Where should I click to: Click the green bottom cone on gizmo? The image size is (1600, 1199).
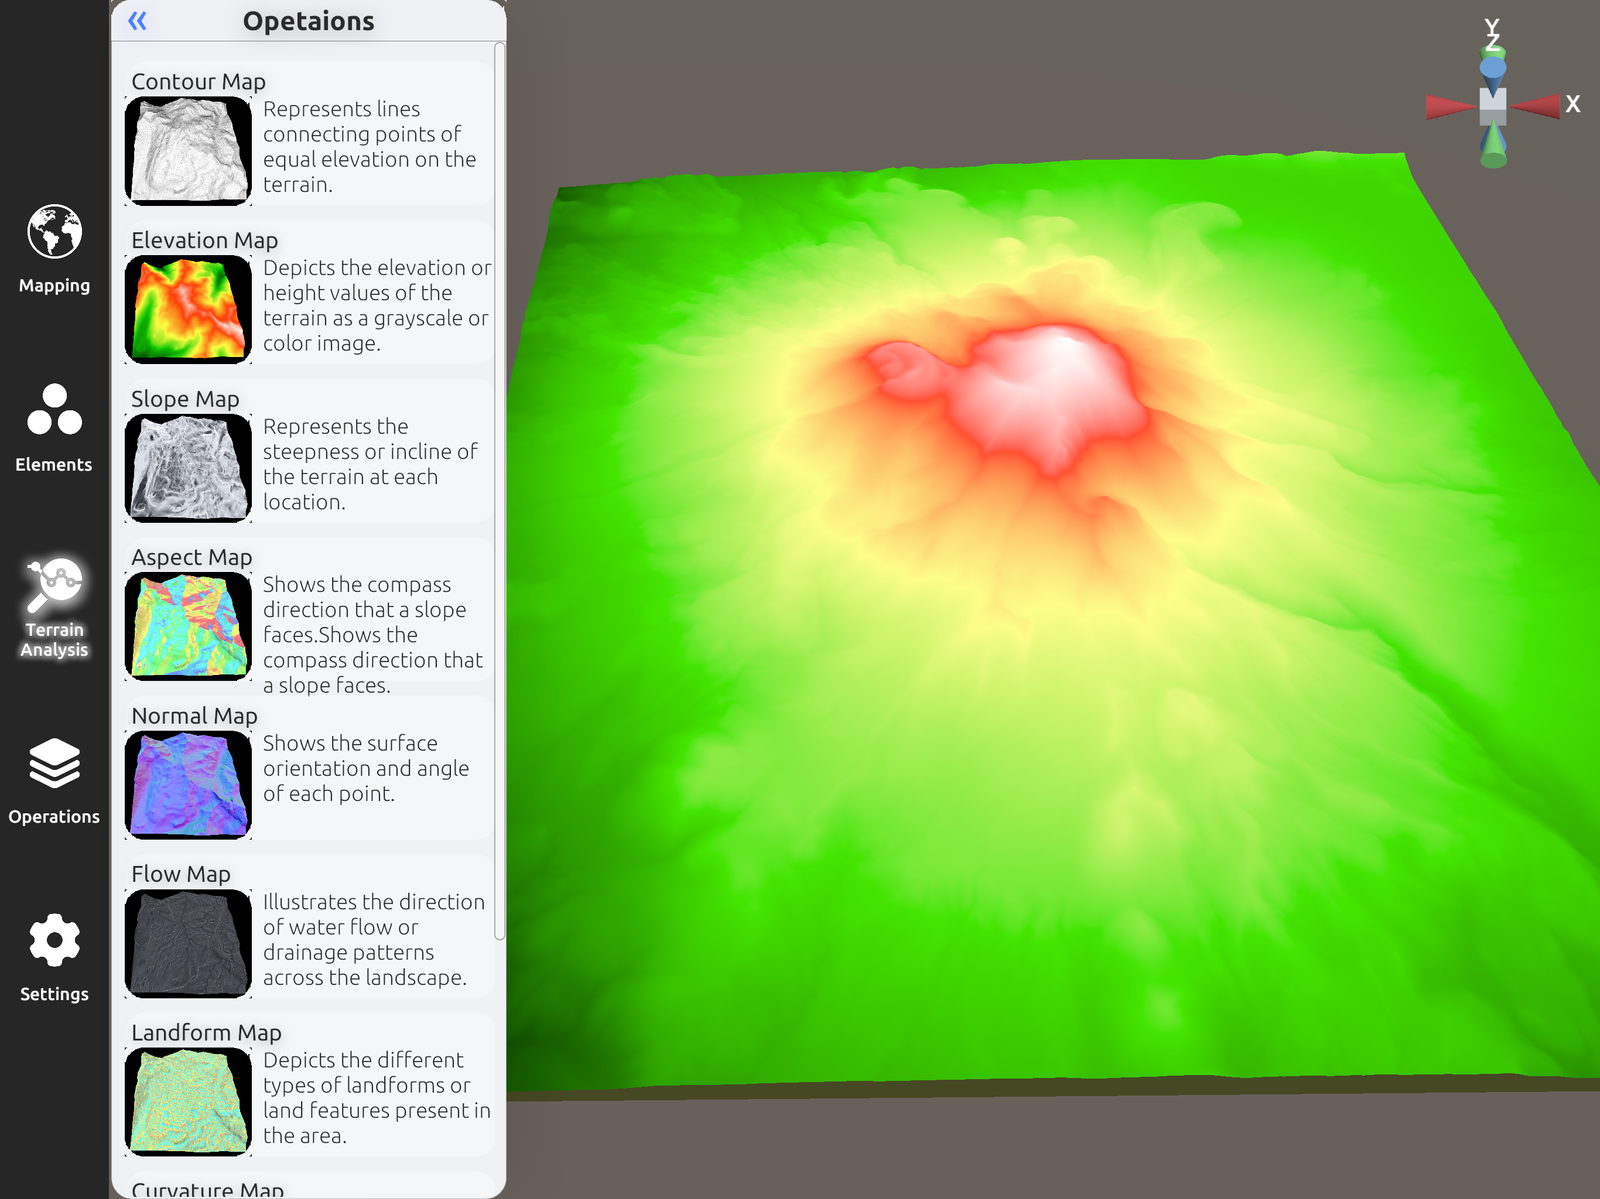(x=1493, y=146)
